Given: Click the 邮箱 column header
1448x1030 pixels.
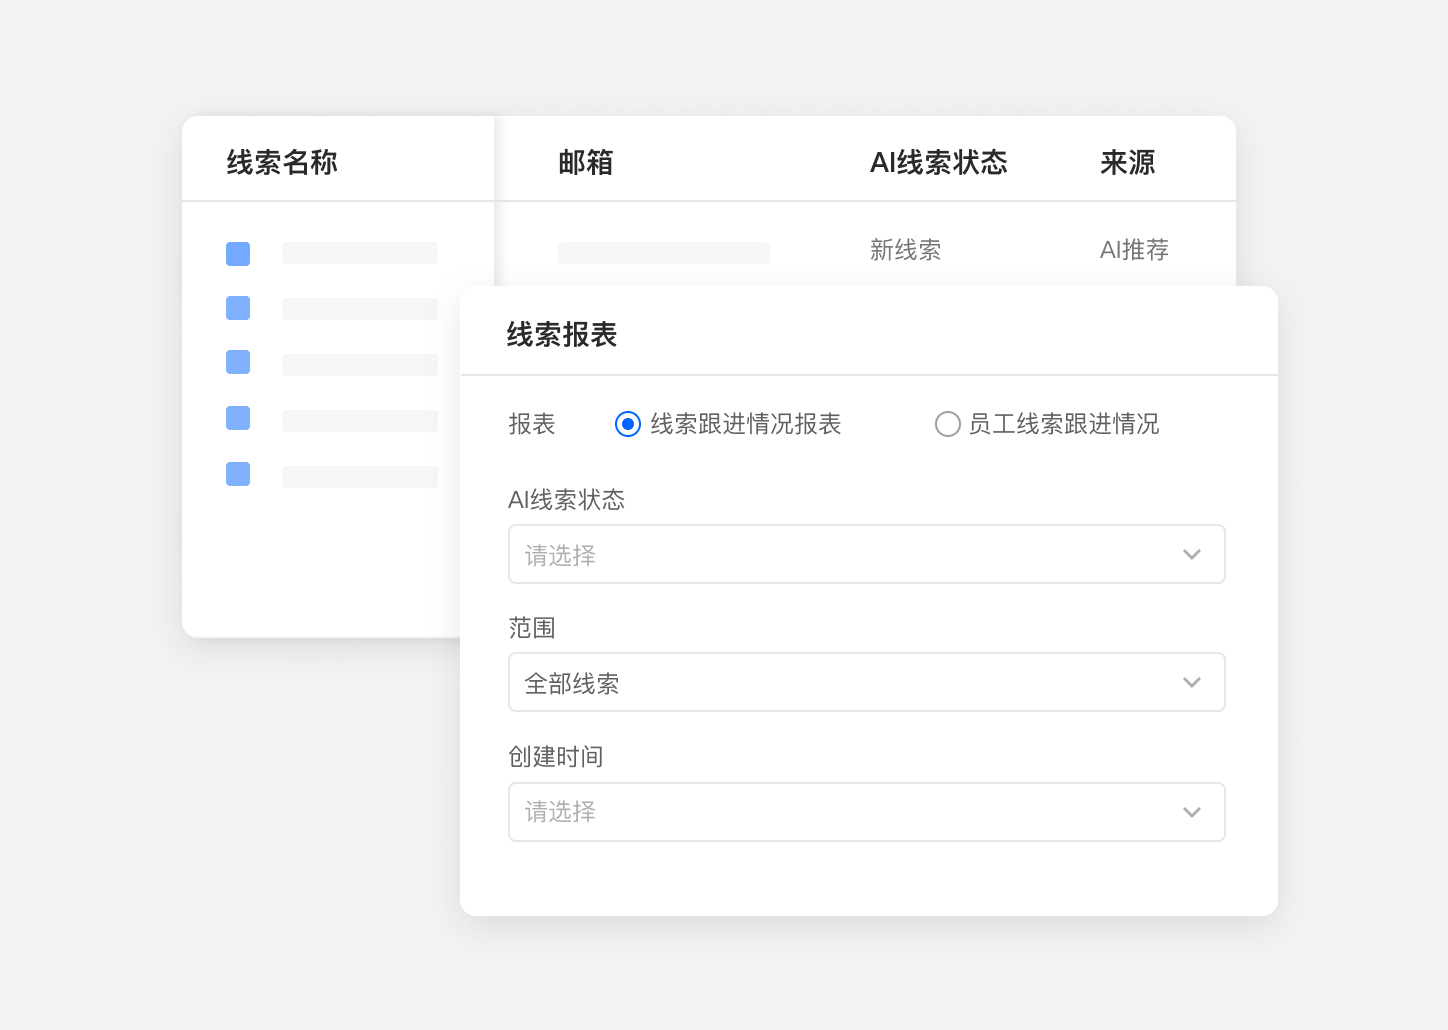Looking at the screenshot, I should coord(586,162).
